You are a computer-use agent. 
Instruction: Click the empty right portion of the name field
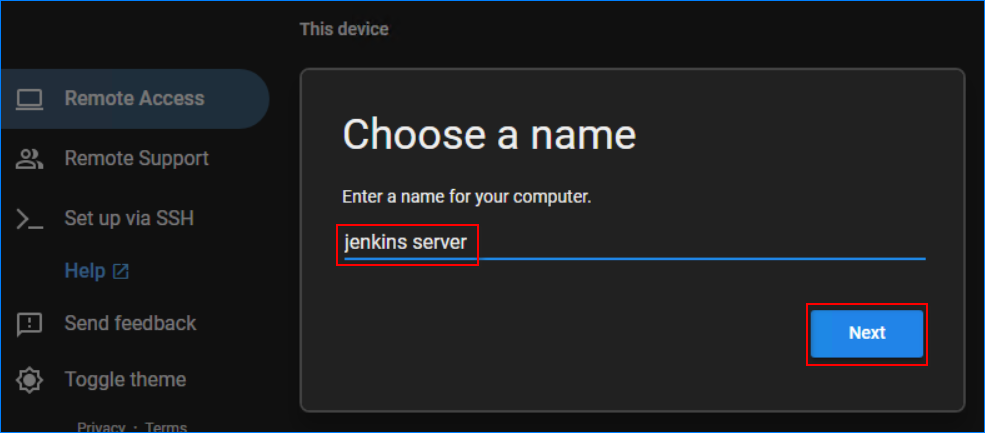(700, 242)
